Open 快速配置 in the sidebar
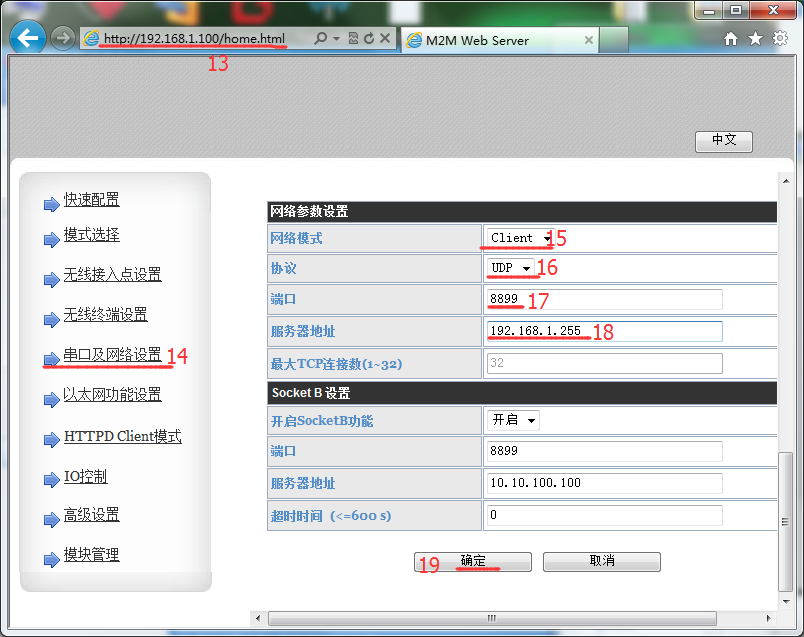This screenshot has width=804, height=637. click(91, 200)
